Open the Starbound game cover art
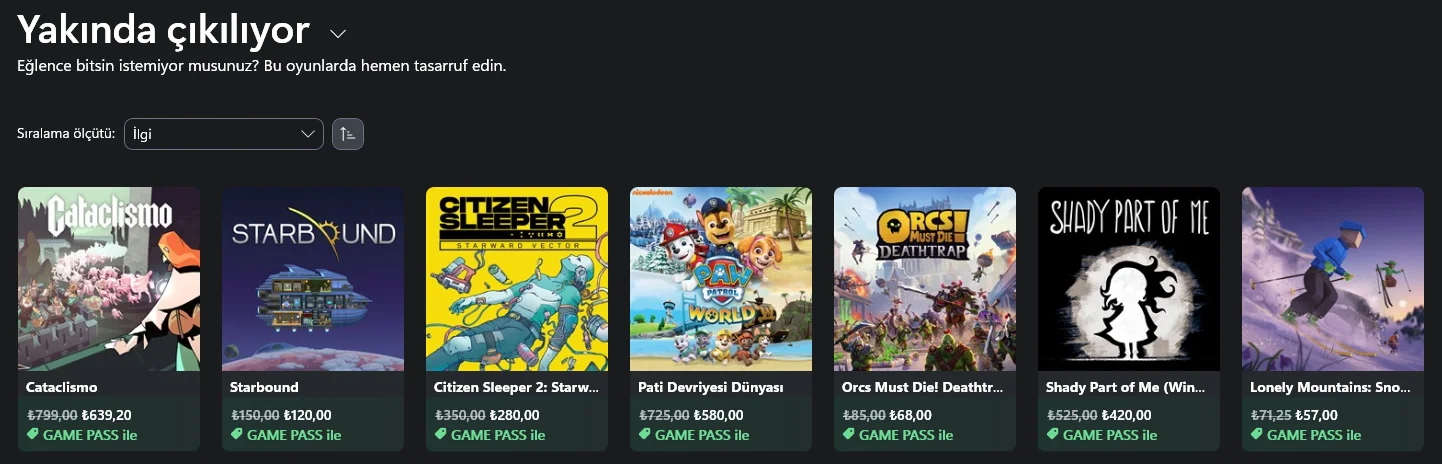Screen dimensions: 1442x464 coord(313,278)
